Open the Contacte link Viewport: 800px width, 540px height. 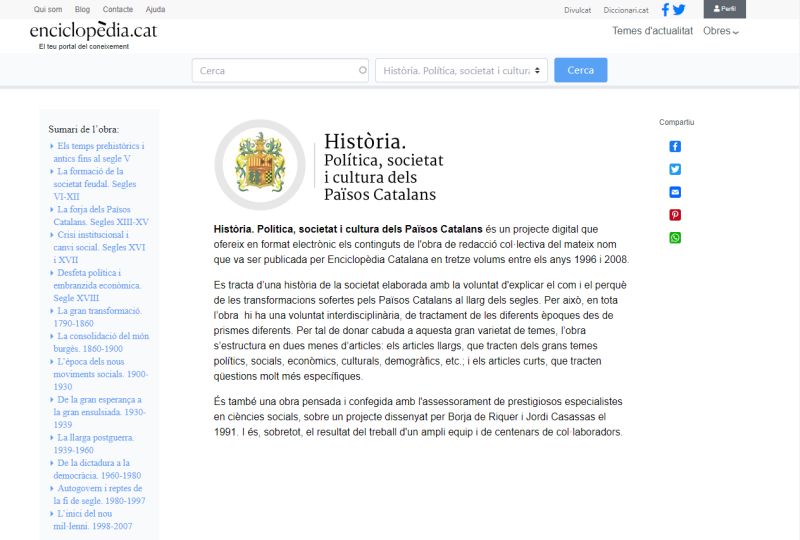118,9
